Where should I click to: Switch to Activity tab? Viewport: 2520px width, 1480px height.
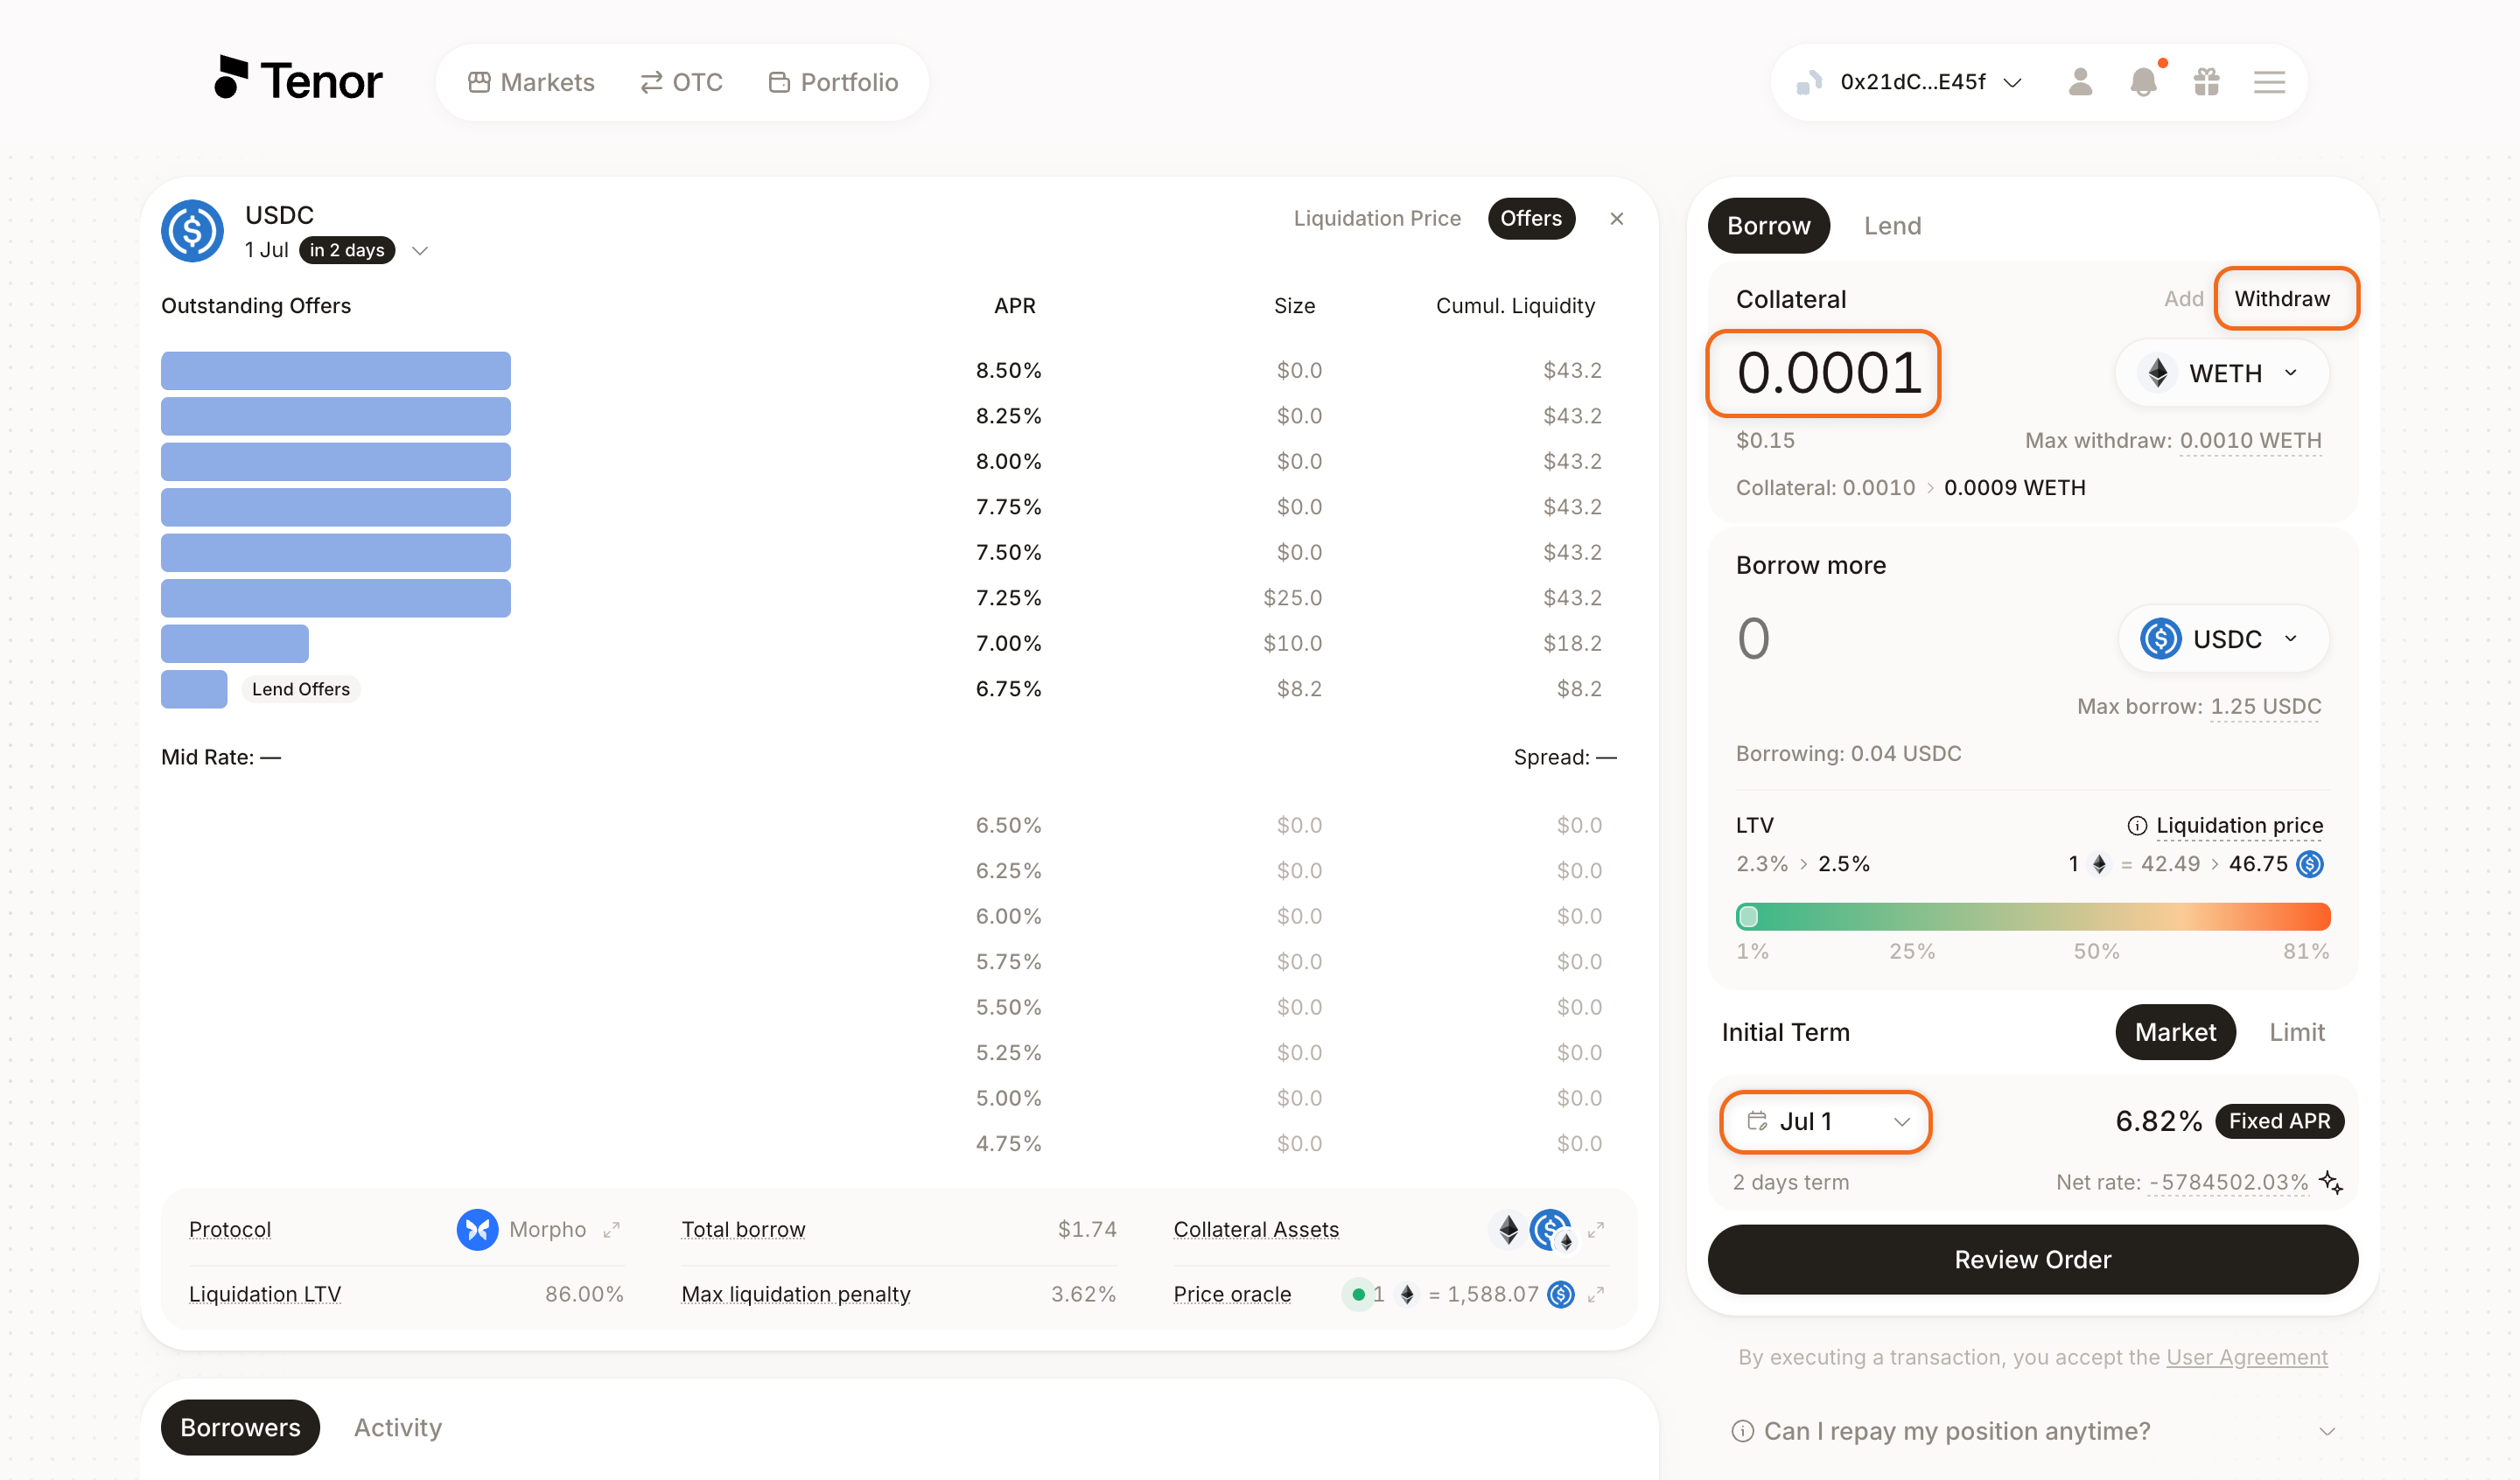pyautogui.click(x=397, y=1427)
